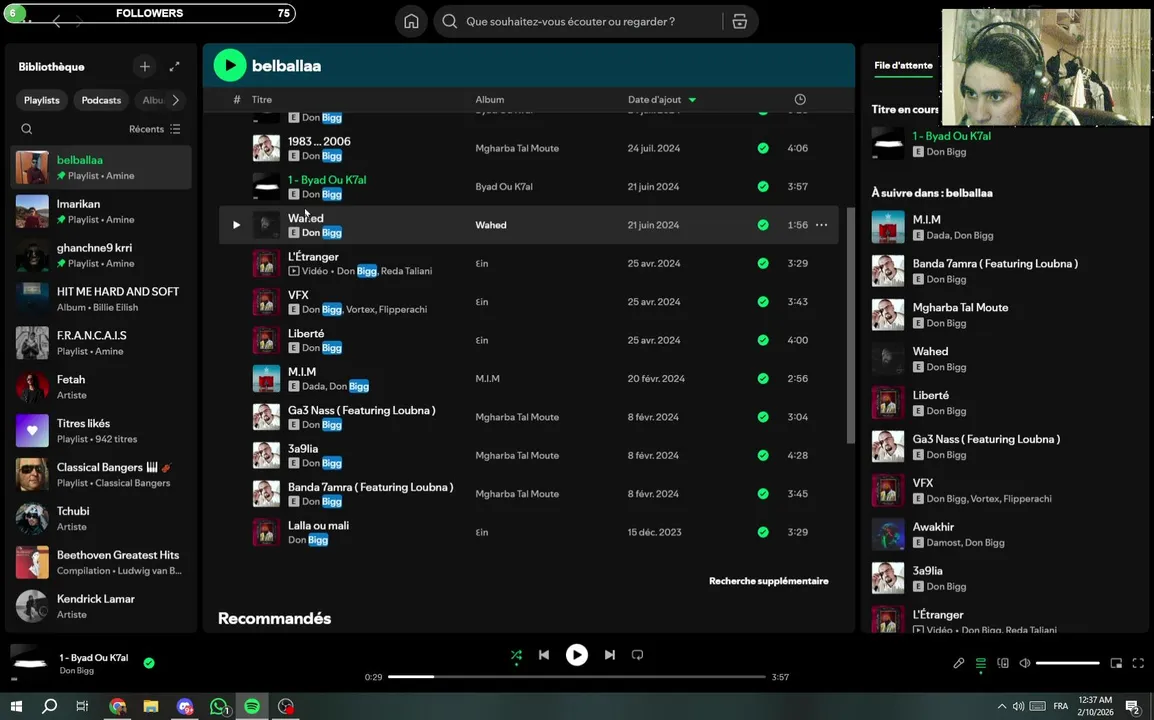The width and height of the screenshot is (1154, 720).
Task: Open the lyrics microphone icon
Action: click(x=958, y=663)
